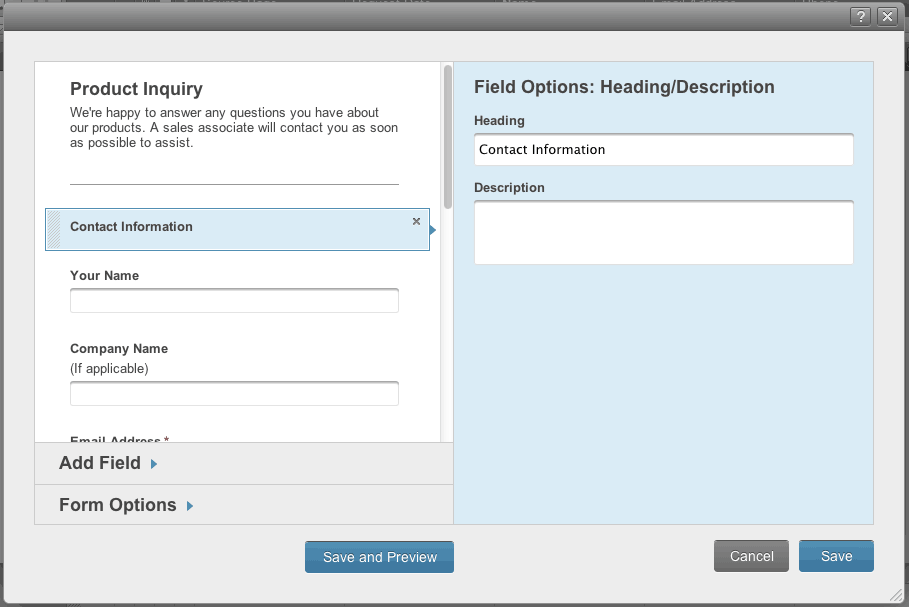Screen dimensions: 909x607
Task: Click into the Description text area
Action: [x=663, y=232]
